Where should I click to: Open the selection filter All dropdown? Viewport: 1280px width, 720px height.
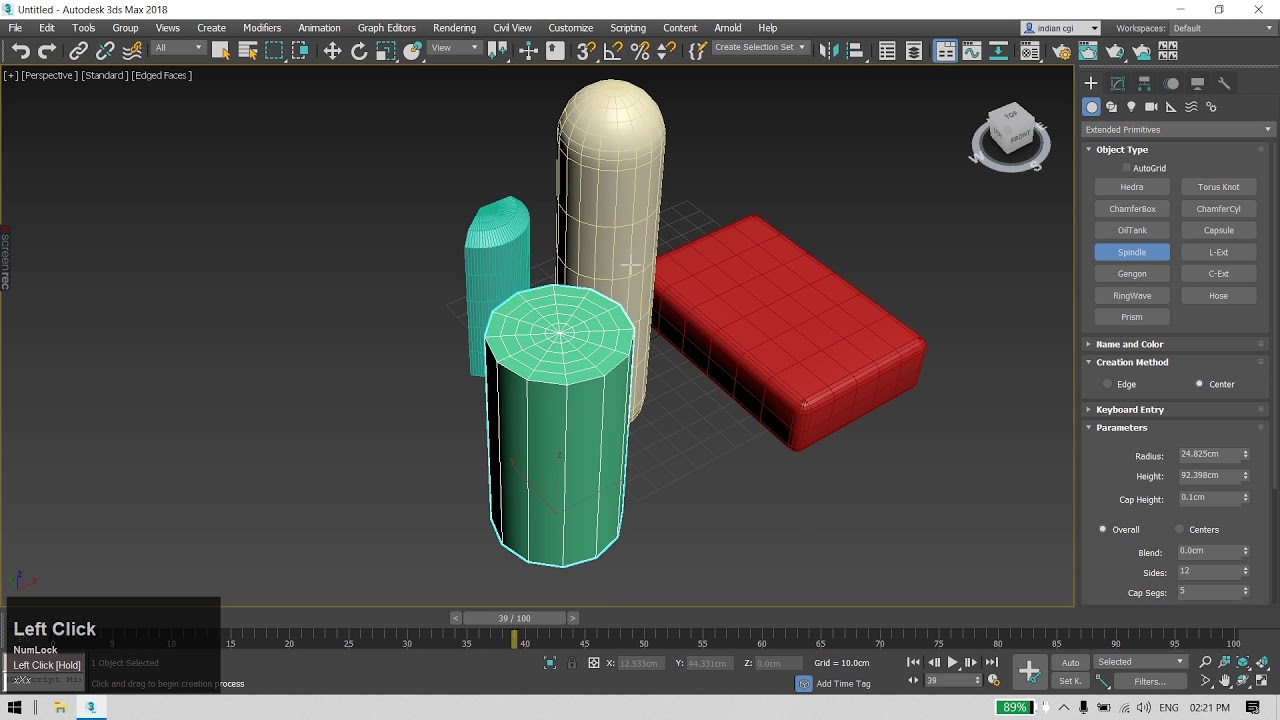tap(178, 48)
